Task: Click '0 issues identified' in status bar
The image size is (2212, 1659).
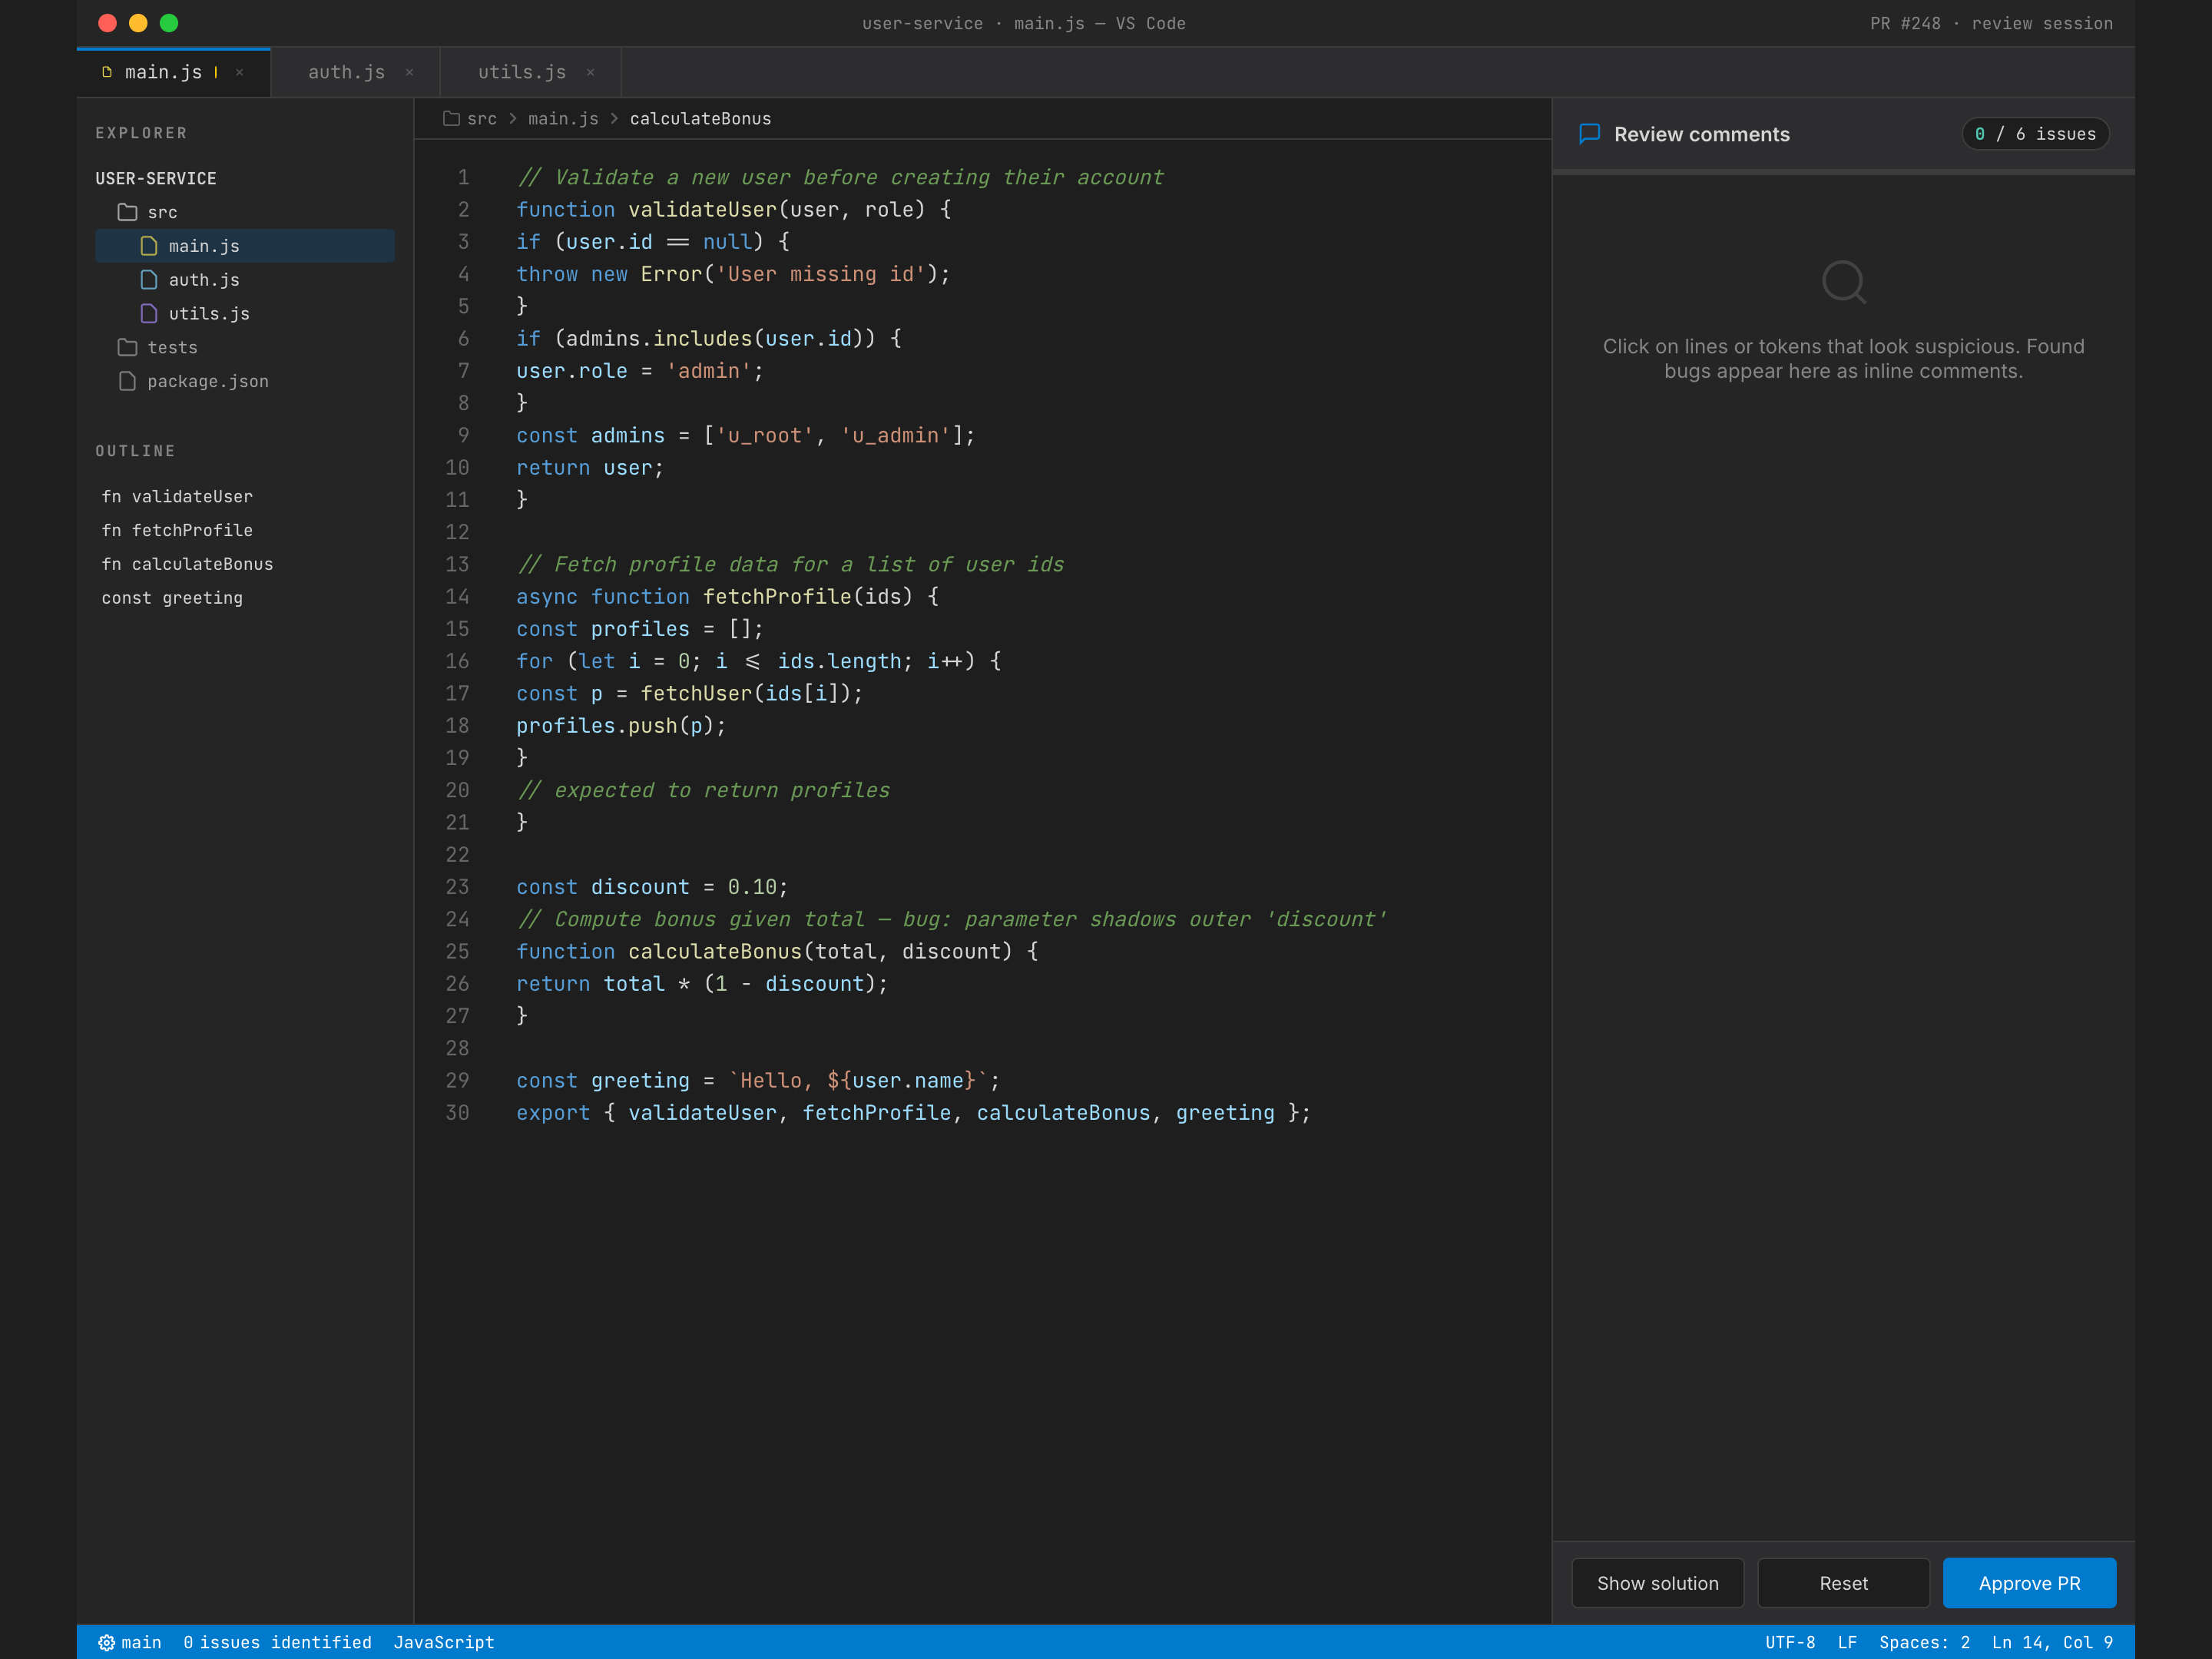Action: point(277,1642)
